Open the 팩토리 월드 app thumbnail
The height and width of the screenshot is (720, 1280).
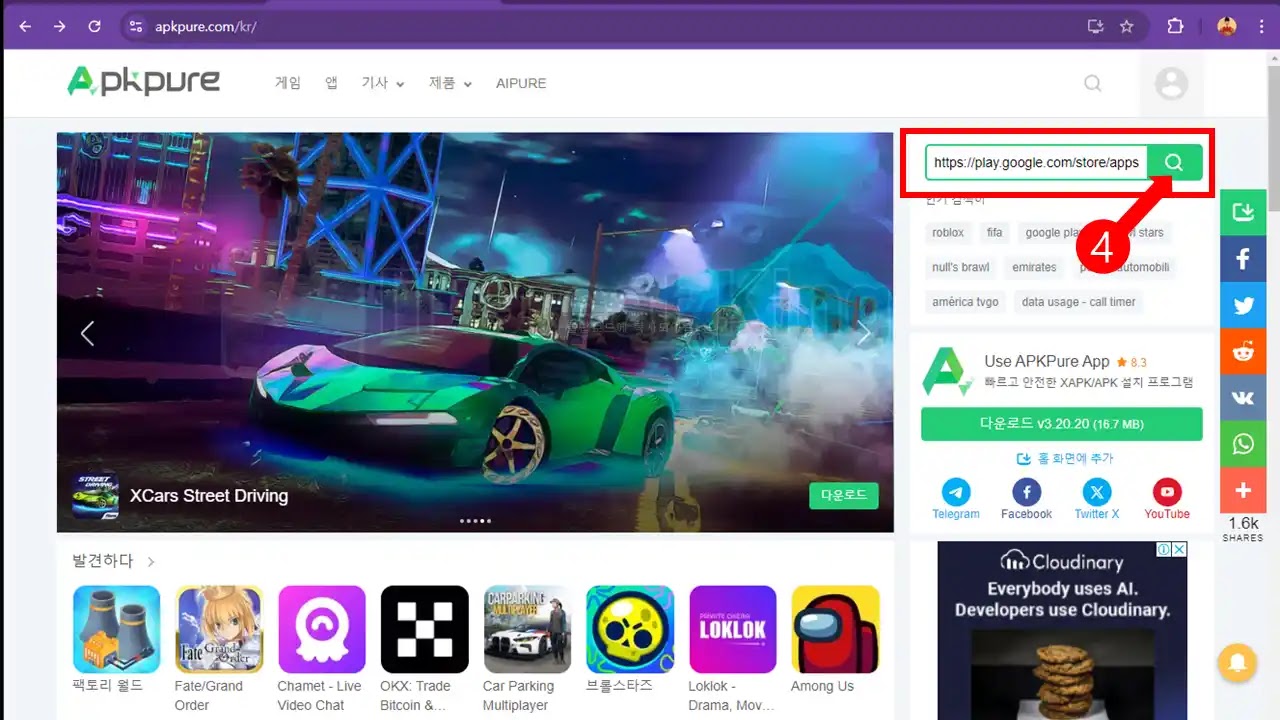coord(116,629)
